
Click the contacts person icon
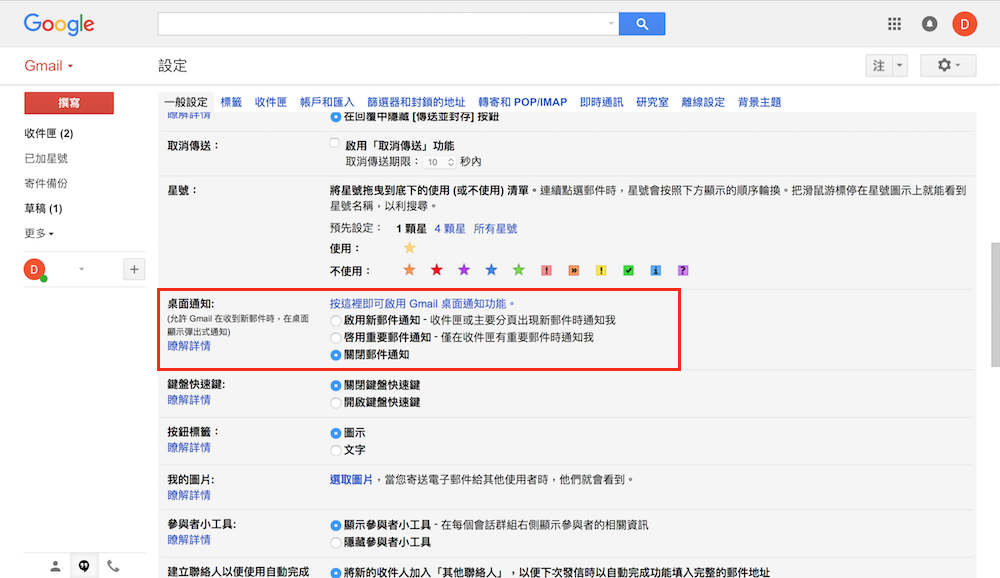pyautogui.click(x=56, y=566)
